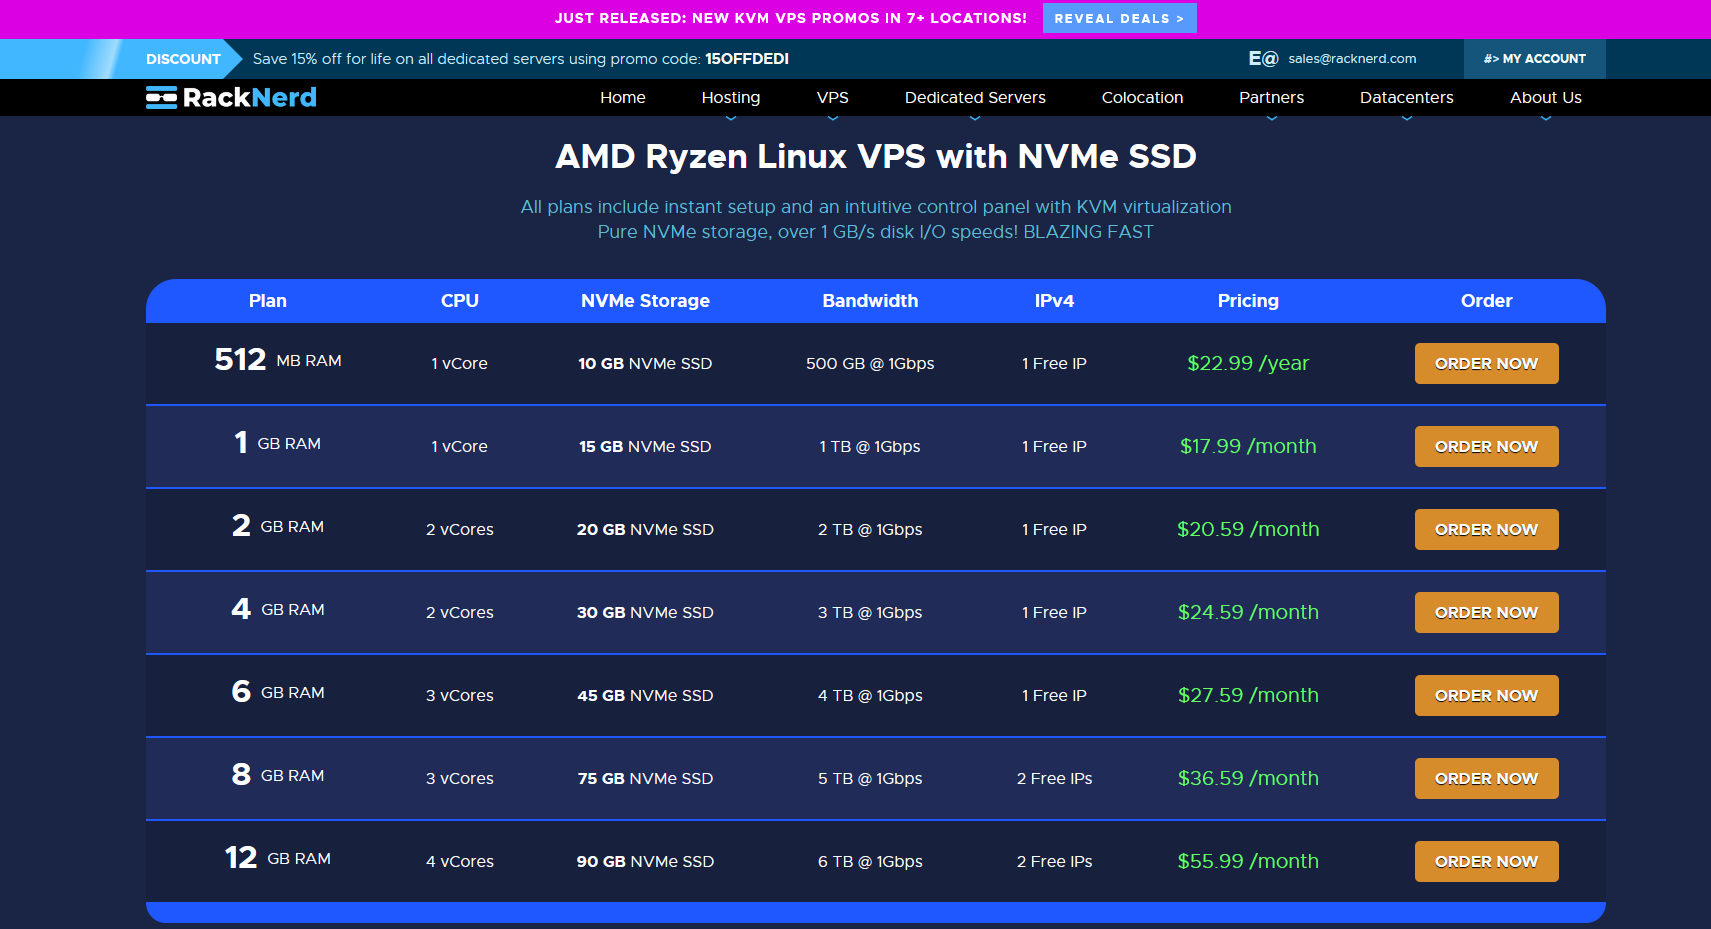This screenshot has width=1711, height=929.
Task: Click the RackNerd logo
Action: (x=231, y=97)
